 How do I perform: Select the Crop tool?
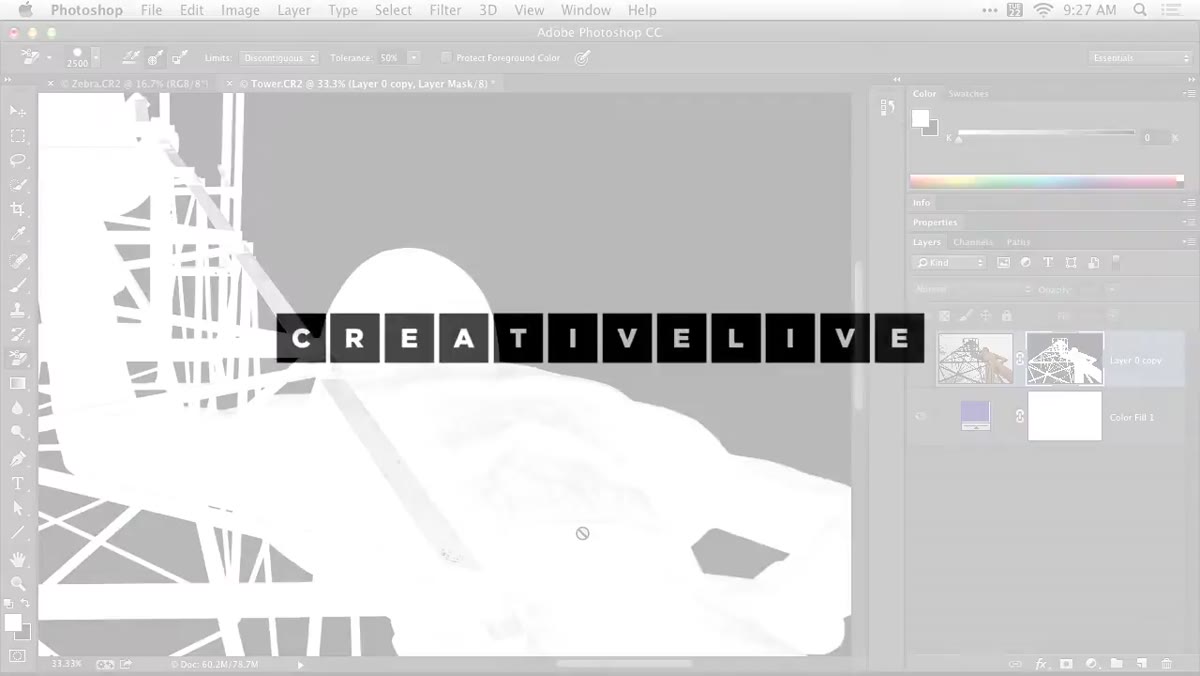coord(18,209)
